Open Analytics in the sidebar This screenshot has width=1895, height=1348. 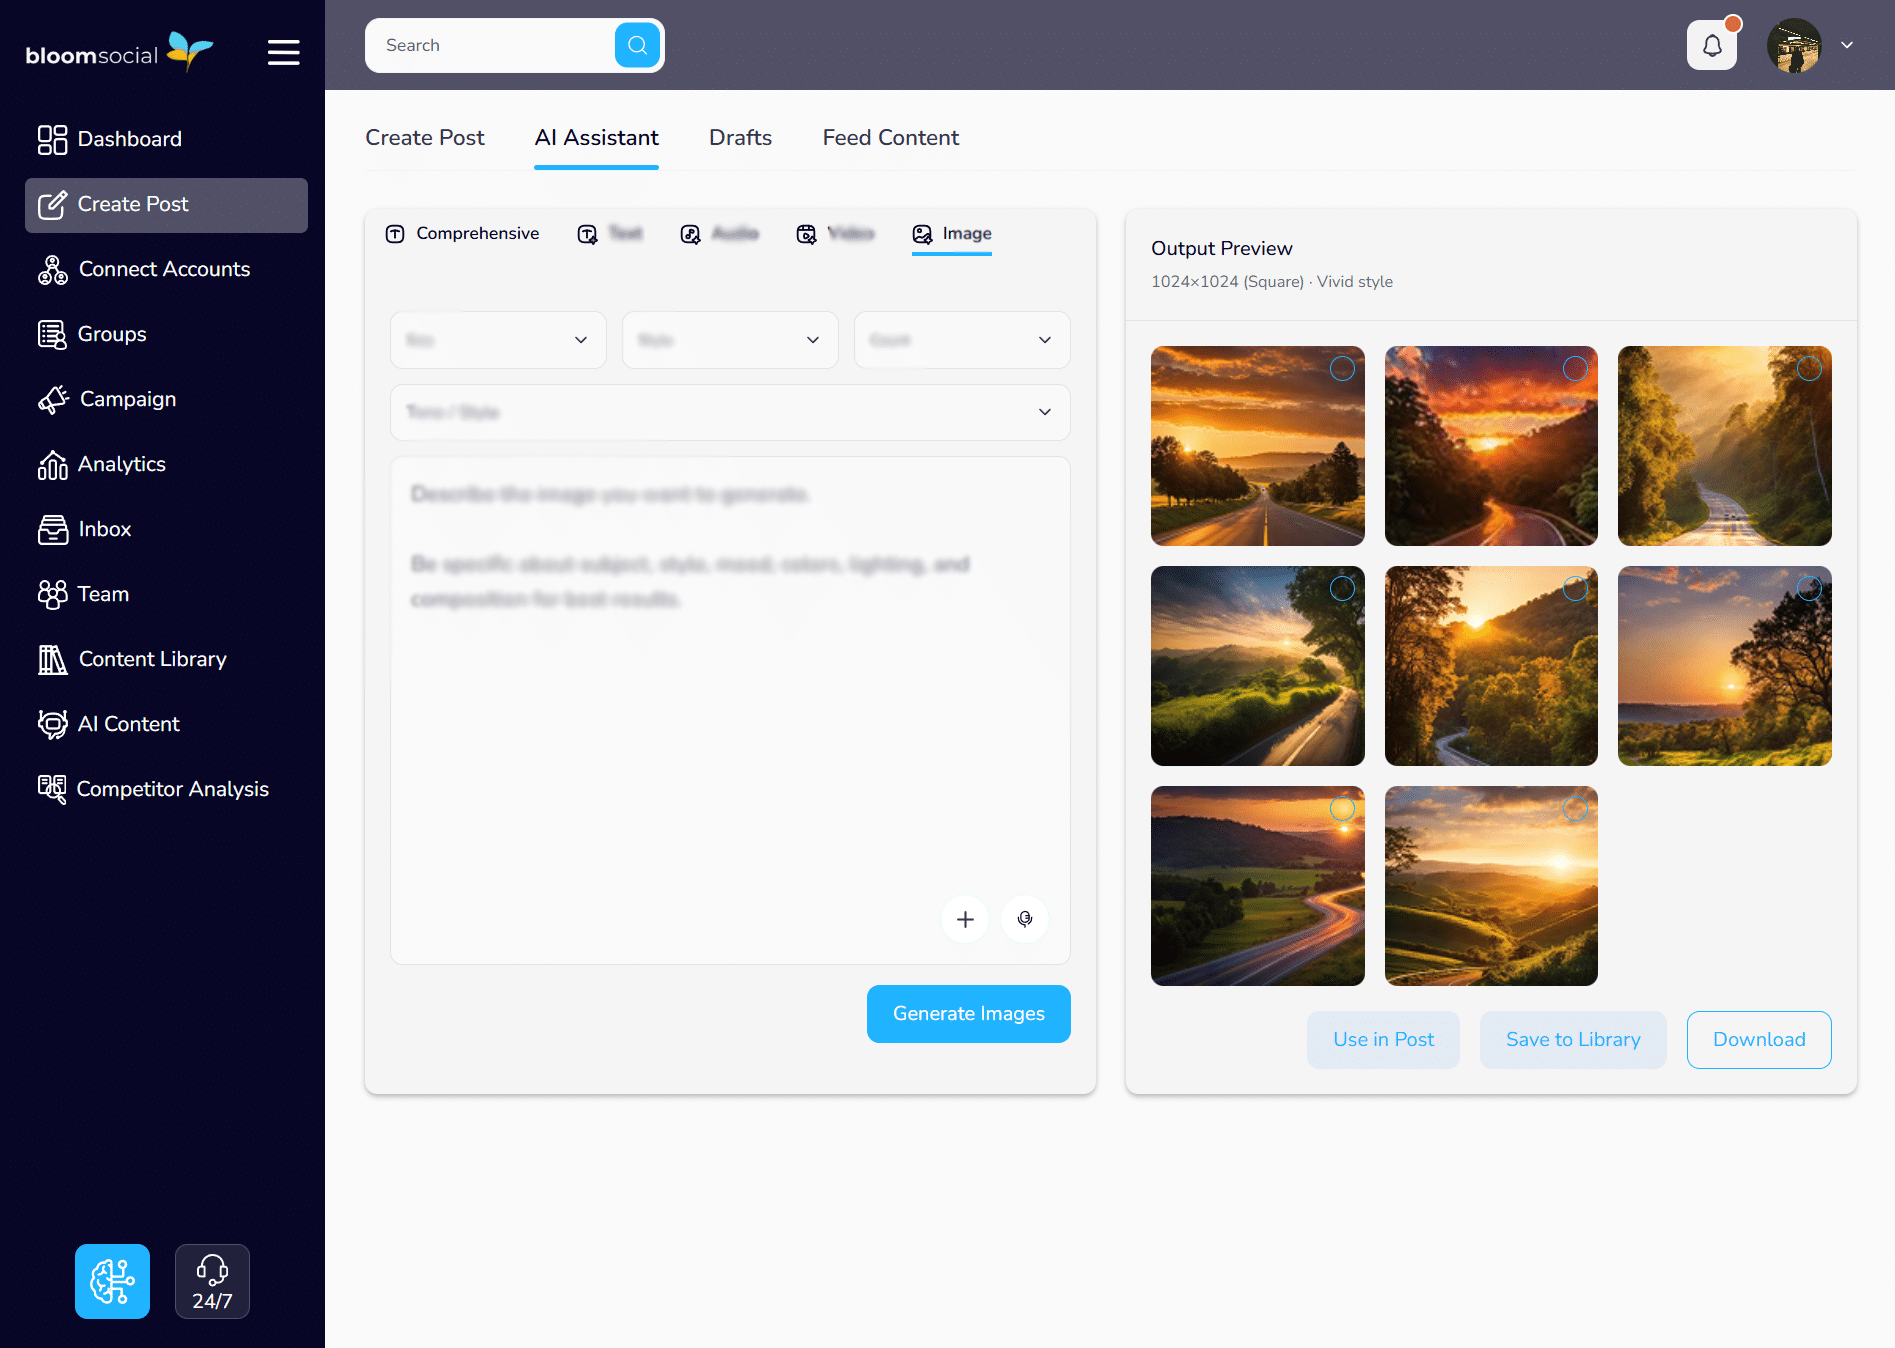166,464
